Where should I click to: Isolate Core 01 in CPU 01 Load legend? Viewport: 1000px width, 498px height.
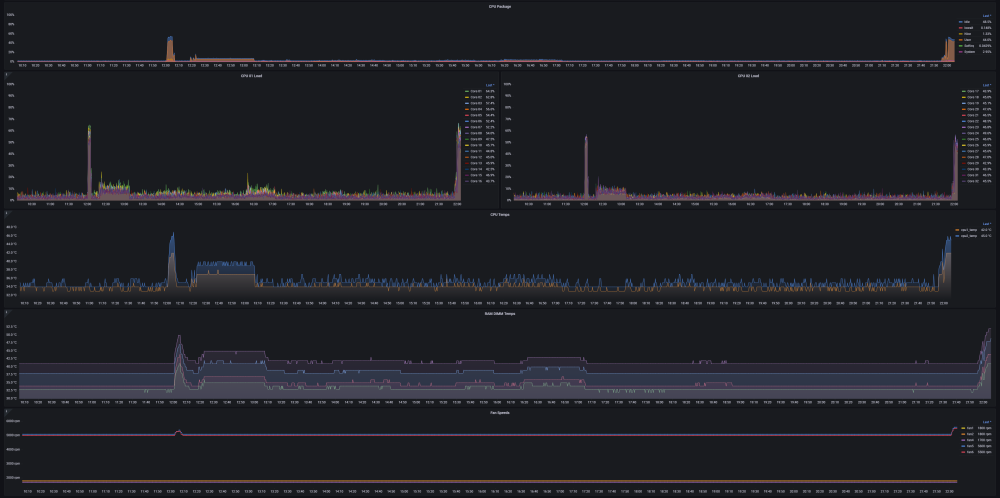476,91
